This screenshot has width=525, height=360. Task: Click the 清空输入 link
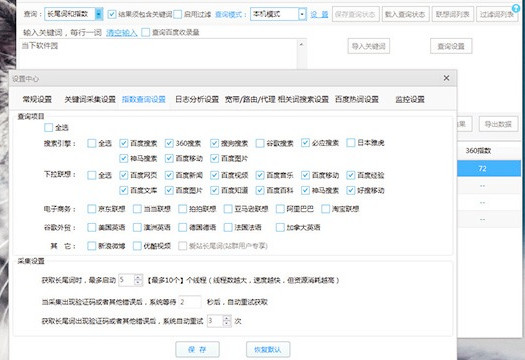(122, 32)
